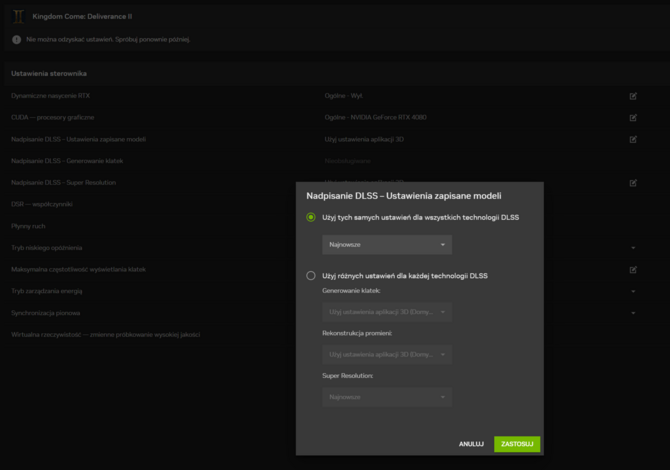This screenshot has height=470, width=670.
Task: Click the Synchronizacja pionowa label
Action: (46, 313)
